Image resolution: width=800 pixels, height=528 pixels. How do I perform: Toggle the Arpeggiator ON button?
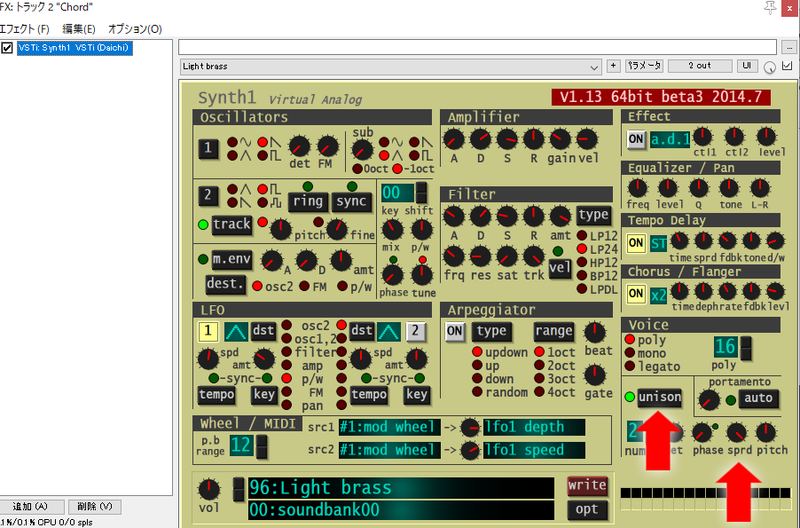click(454, 332)
